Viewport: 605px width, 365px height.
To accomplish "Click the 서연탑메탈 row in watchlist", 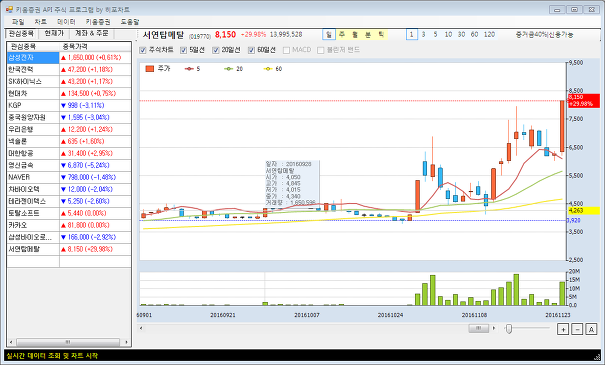I will point(69,249).
